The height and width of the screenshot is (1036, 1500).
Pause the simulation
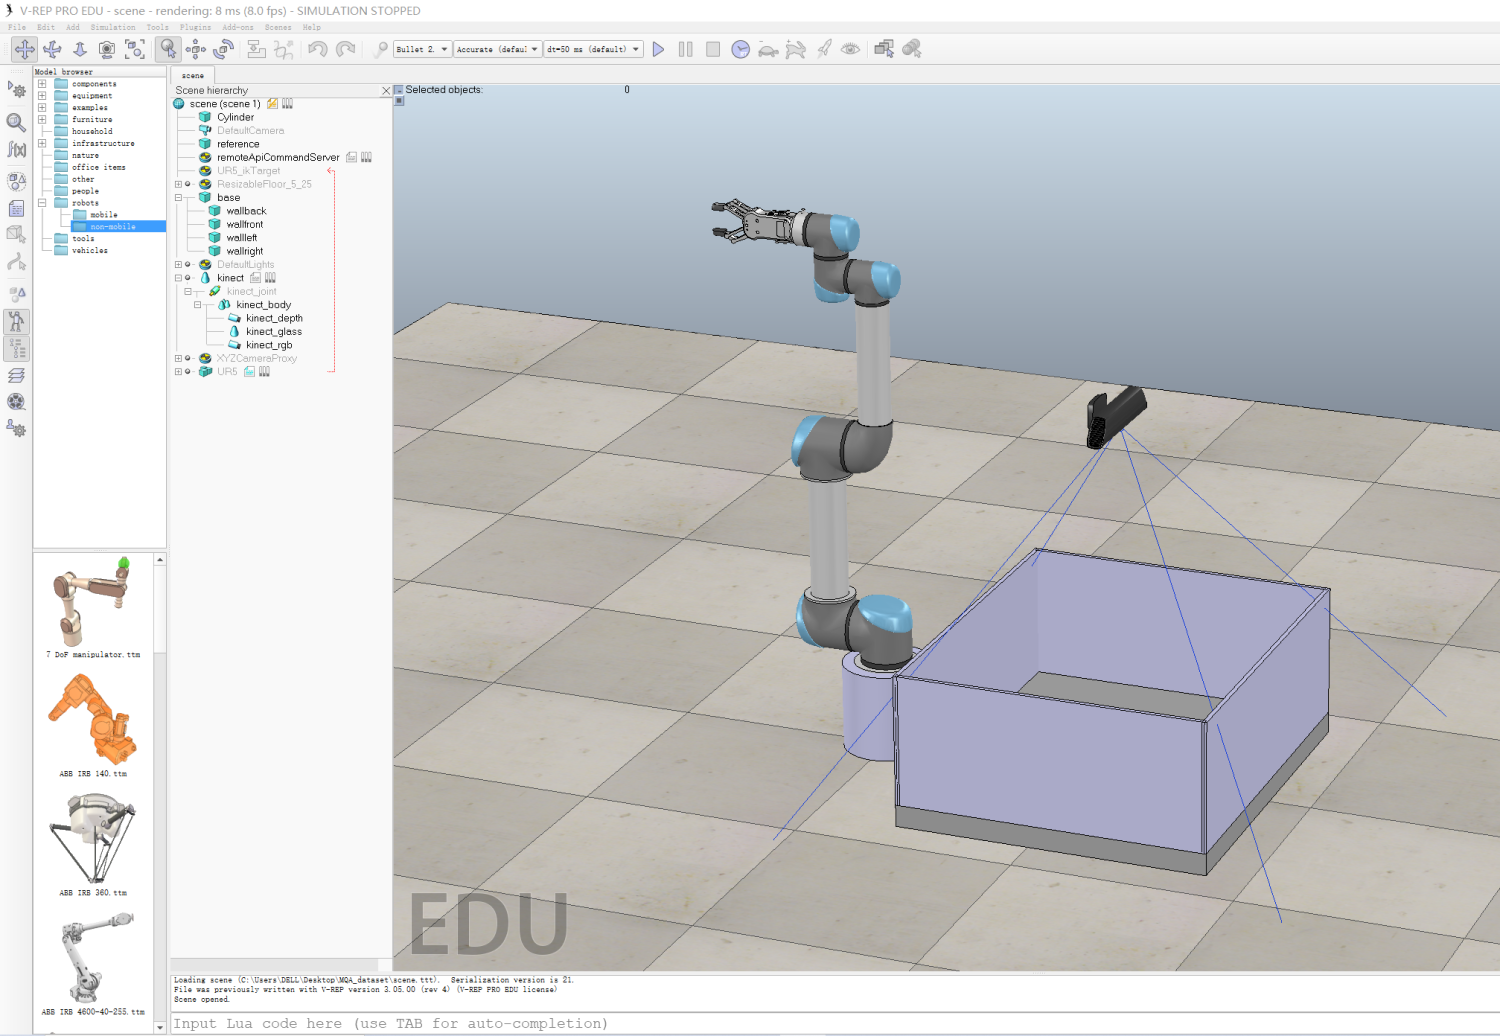686,49
